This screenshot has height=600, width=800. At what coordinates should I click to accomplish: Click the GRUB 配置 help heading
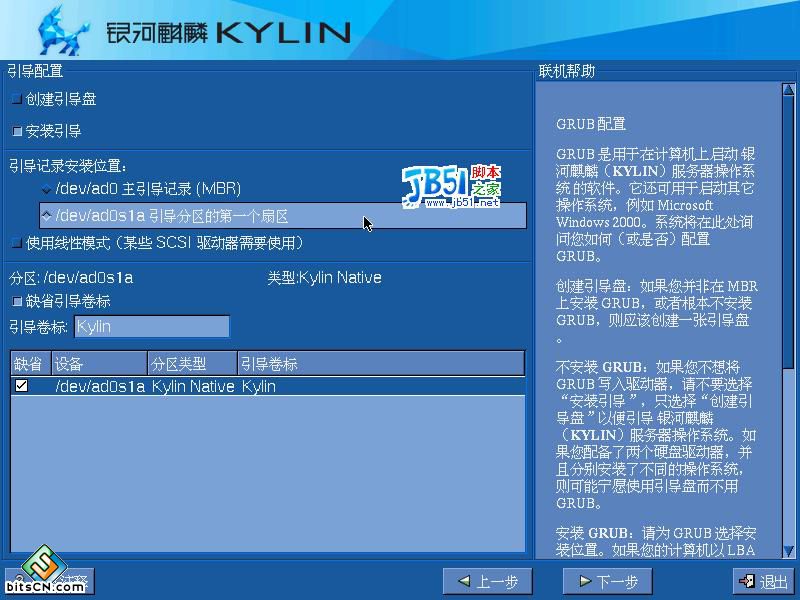pos(591,124)
